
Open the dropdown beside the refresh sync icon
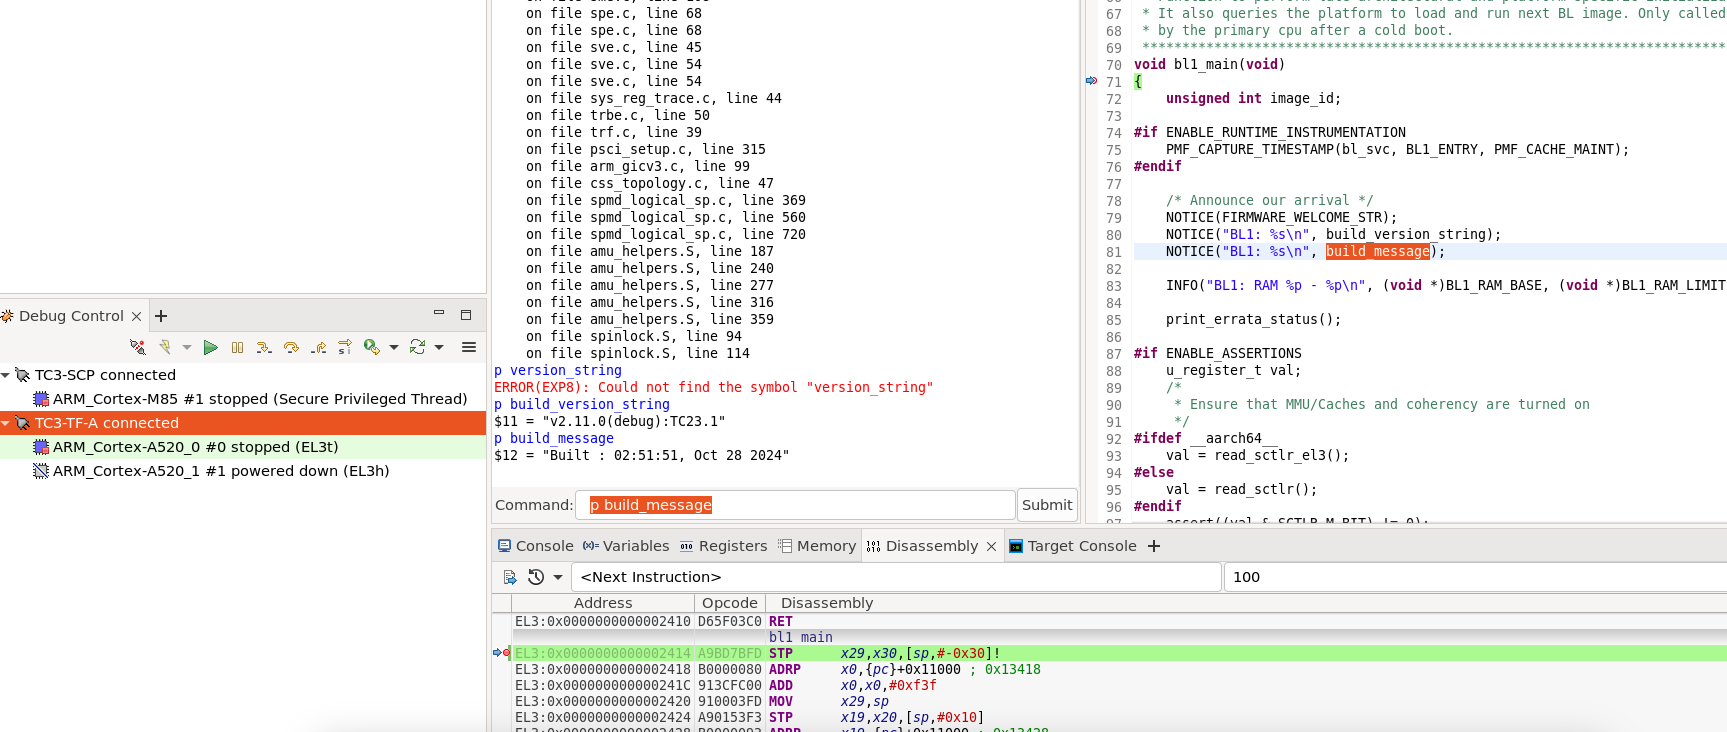[439, 347]
